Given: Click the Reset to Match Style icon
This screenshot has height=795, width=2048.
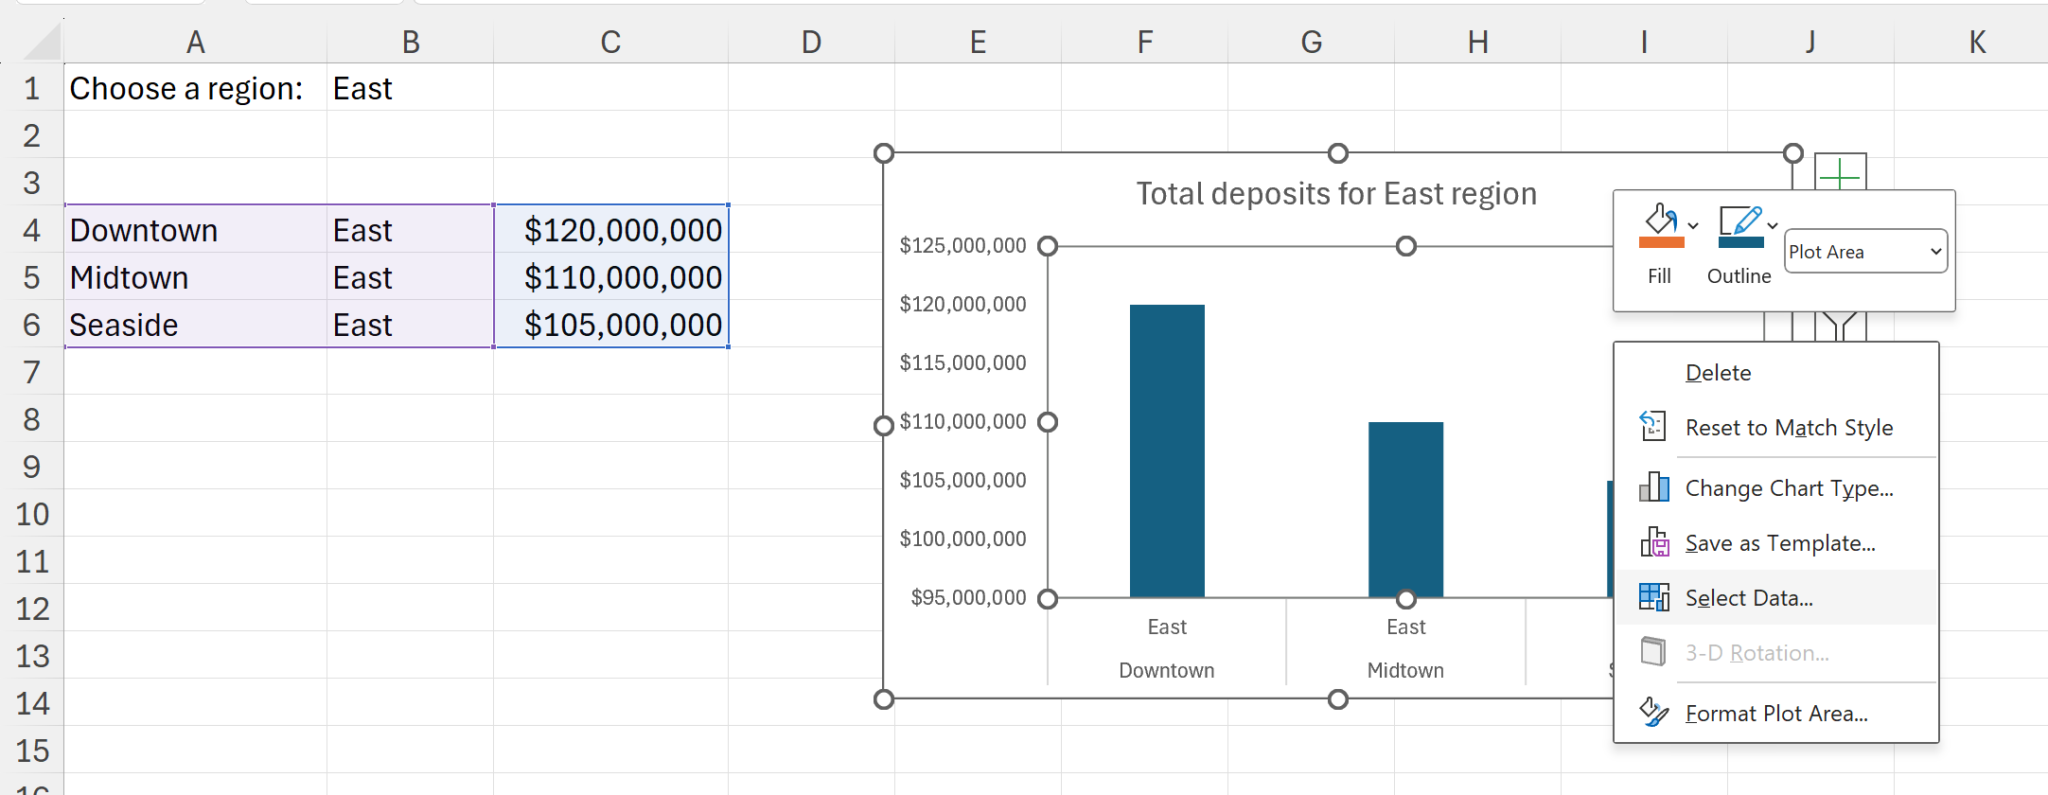Looking at the screenshot, I should [x=1654, y=427].
